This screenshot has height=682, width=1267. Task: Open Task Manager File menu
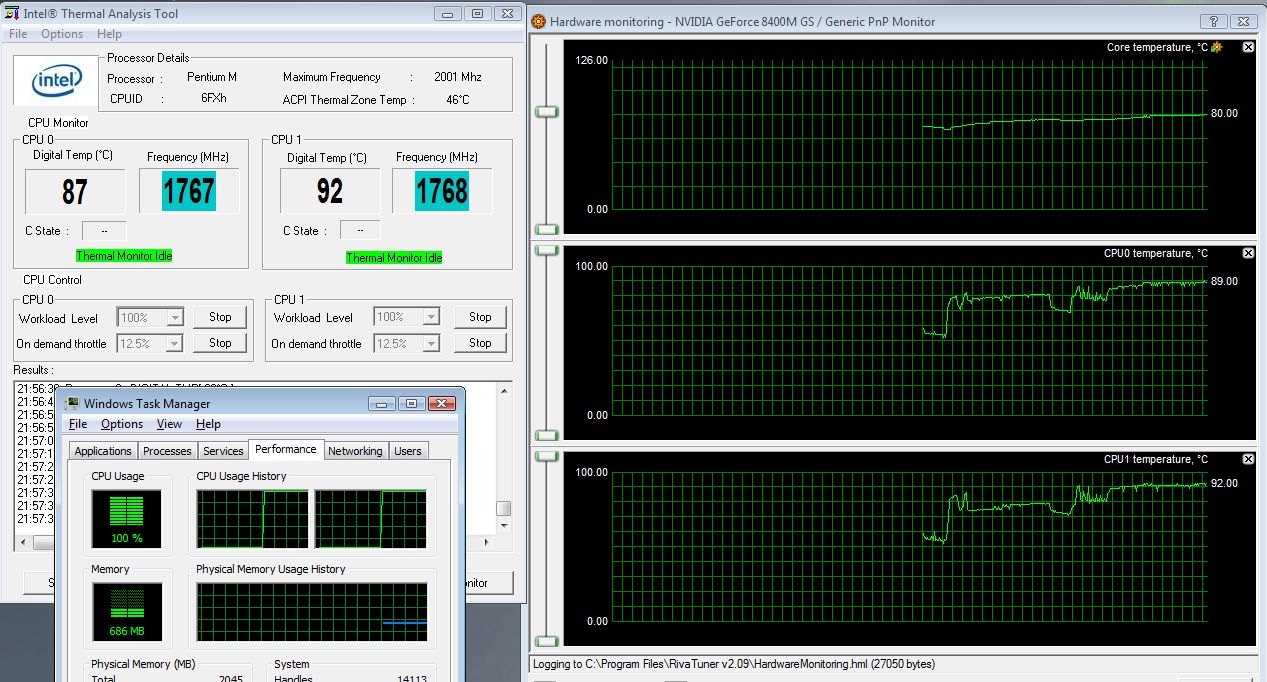click(78, 424)
